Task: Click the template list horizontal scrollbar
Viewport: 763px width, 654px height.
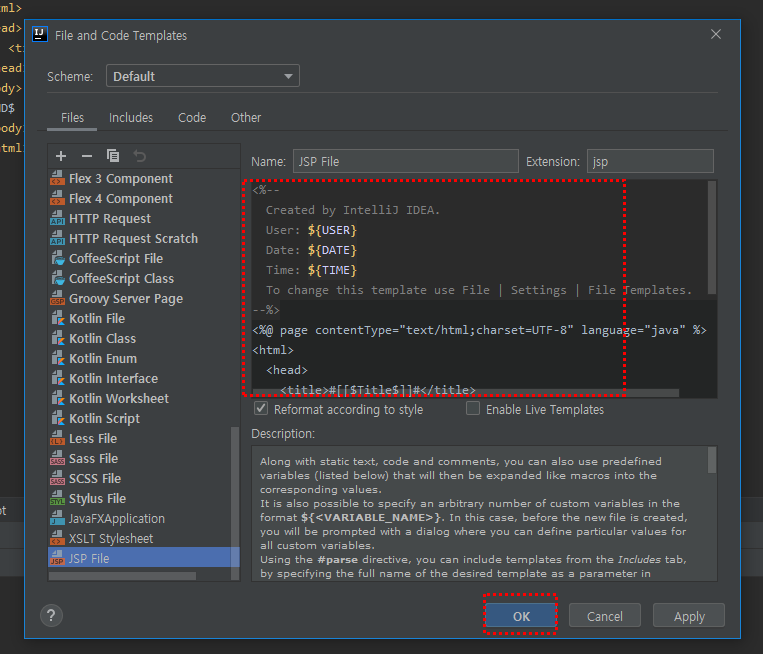Action: tap(122, 576)
